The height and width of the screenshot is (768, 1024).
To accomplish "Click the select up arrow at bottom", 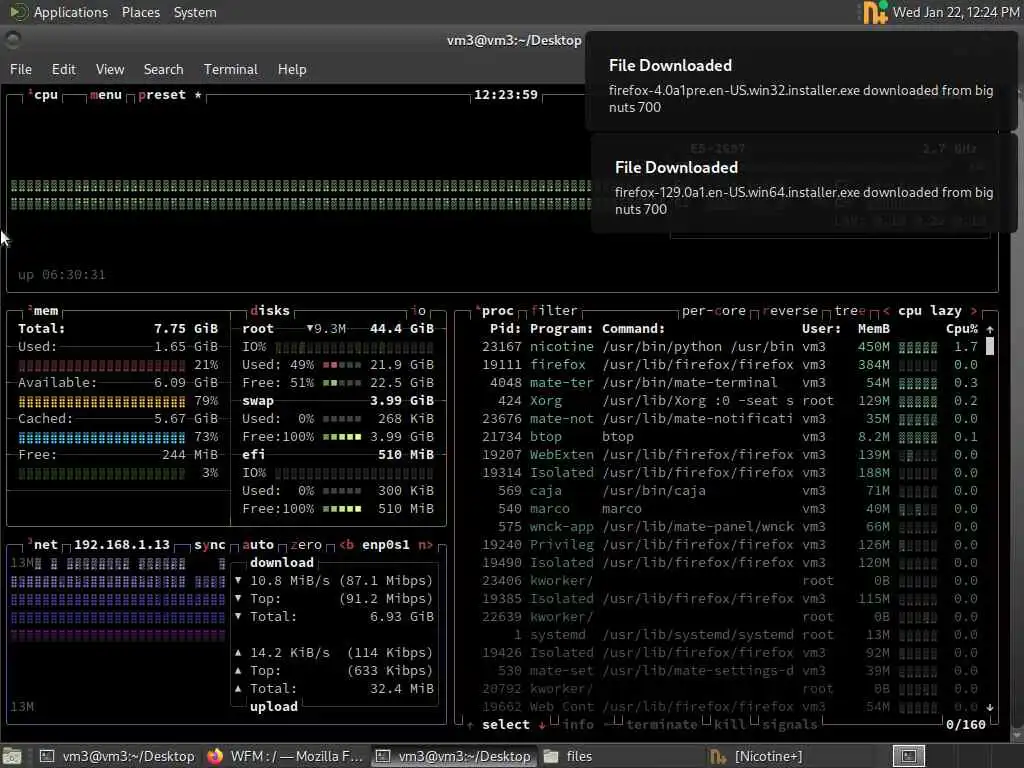I will click(x=470, y=725).
